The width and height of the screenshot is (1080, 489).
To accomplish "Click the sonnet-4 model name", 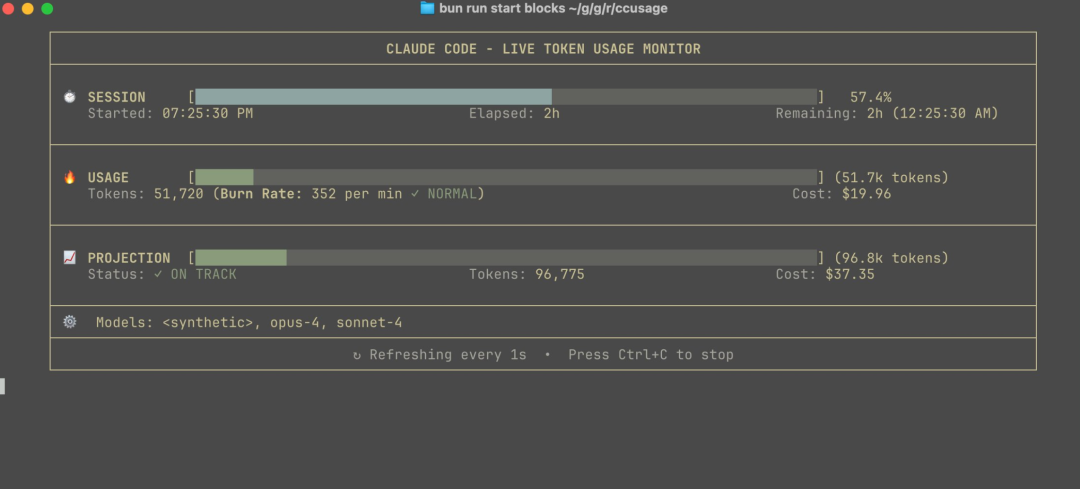I will tap(369, 322).
